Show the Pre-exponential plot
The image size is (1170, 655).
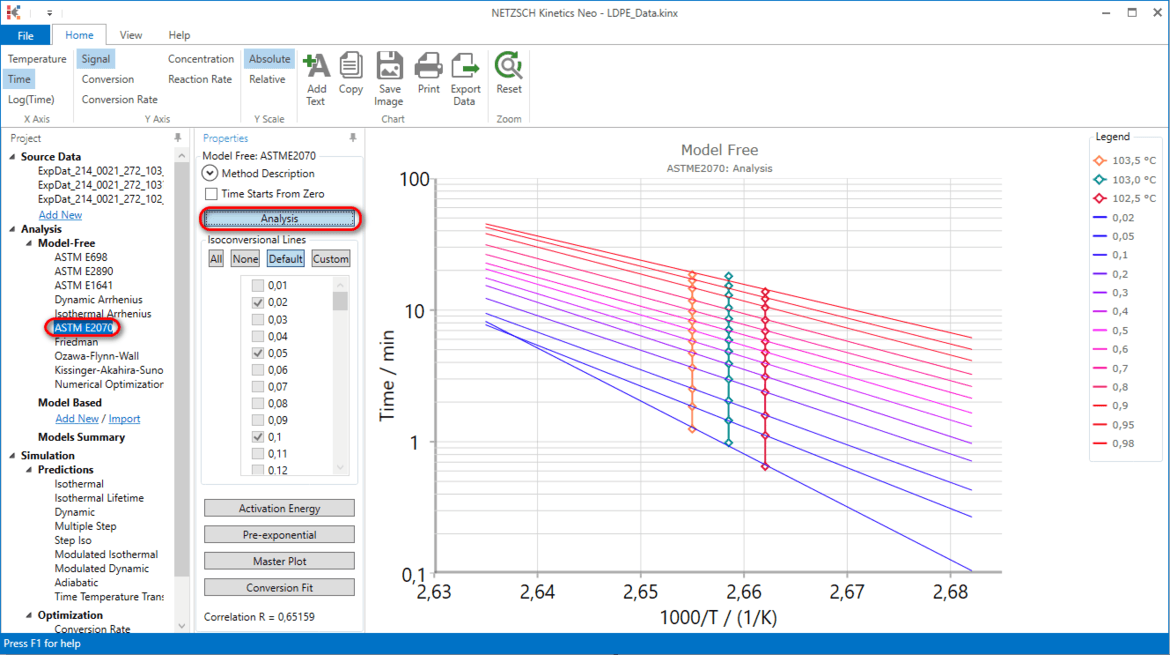click(x=279, y=535)
